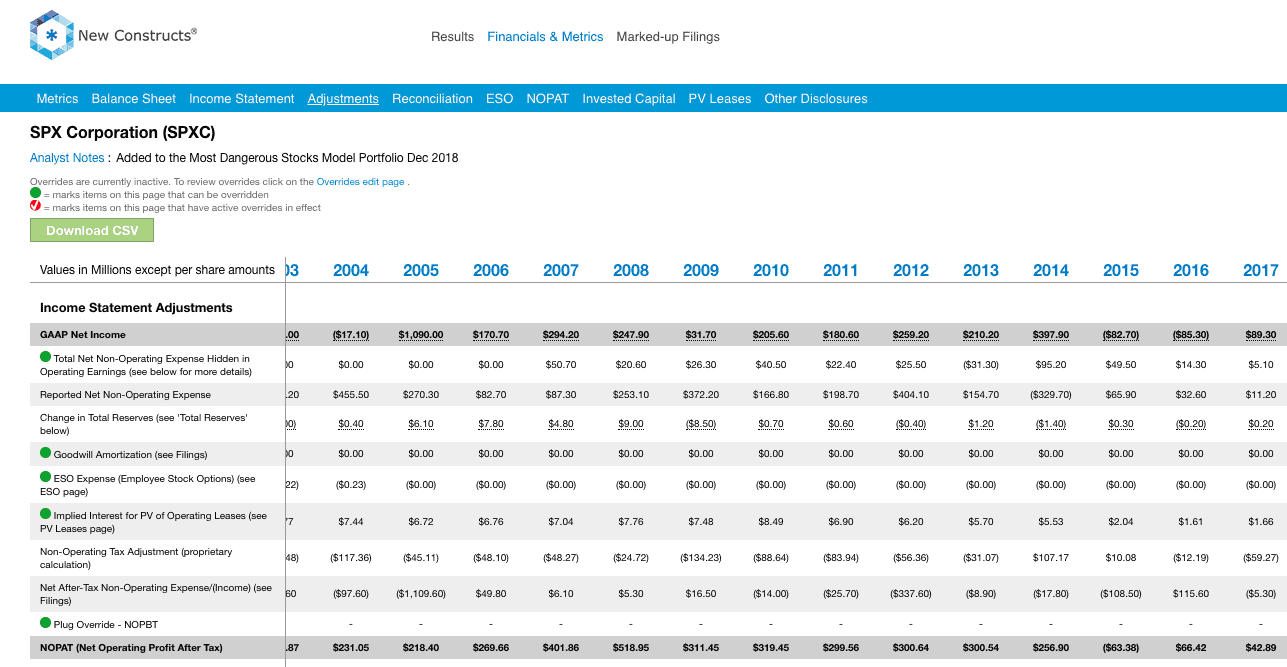Click the Analyst Notes link
The height and width of the screenshot is (667, 1287).
point(67,157)
